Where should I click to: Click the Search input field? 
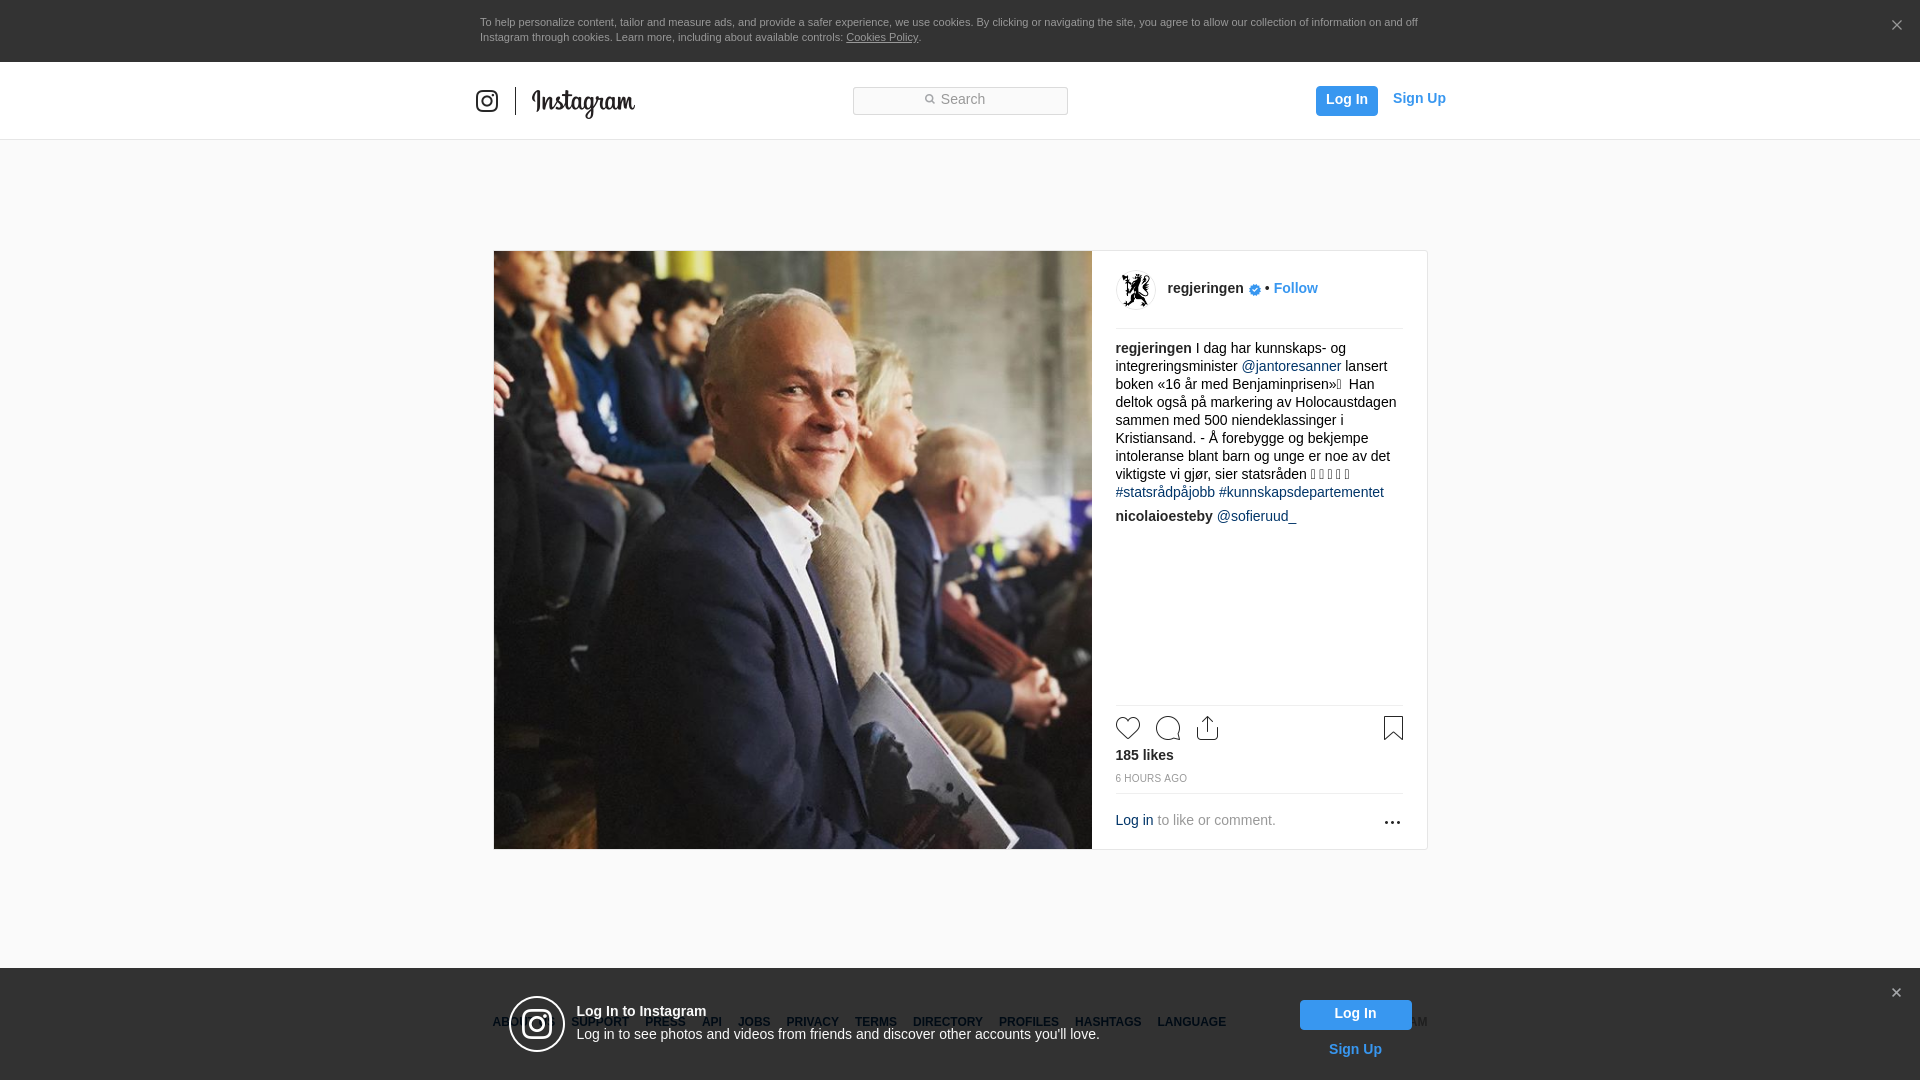960,100
